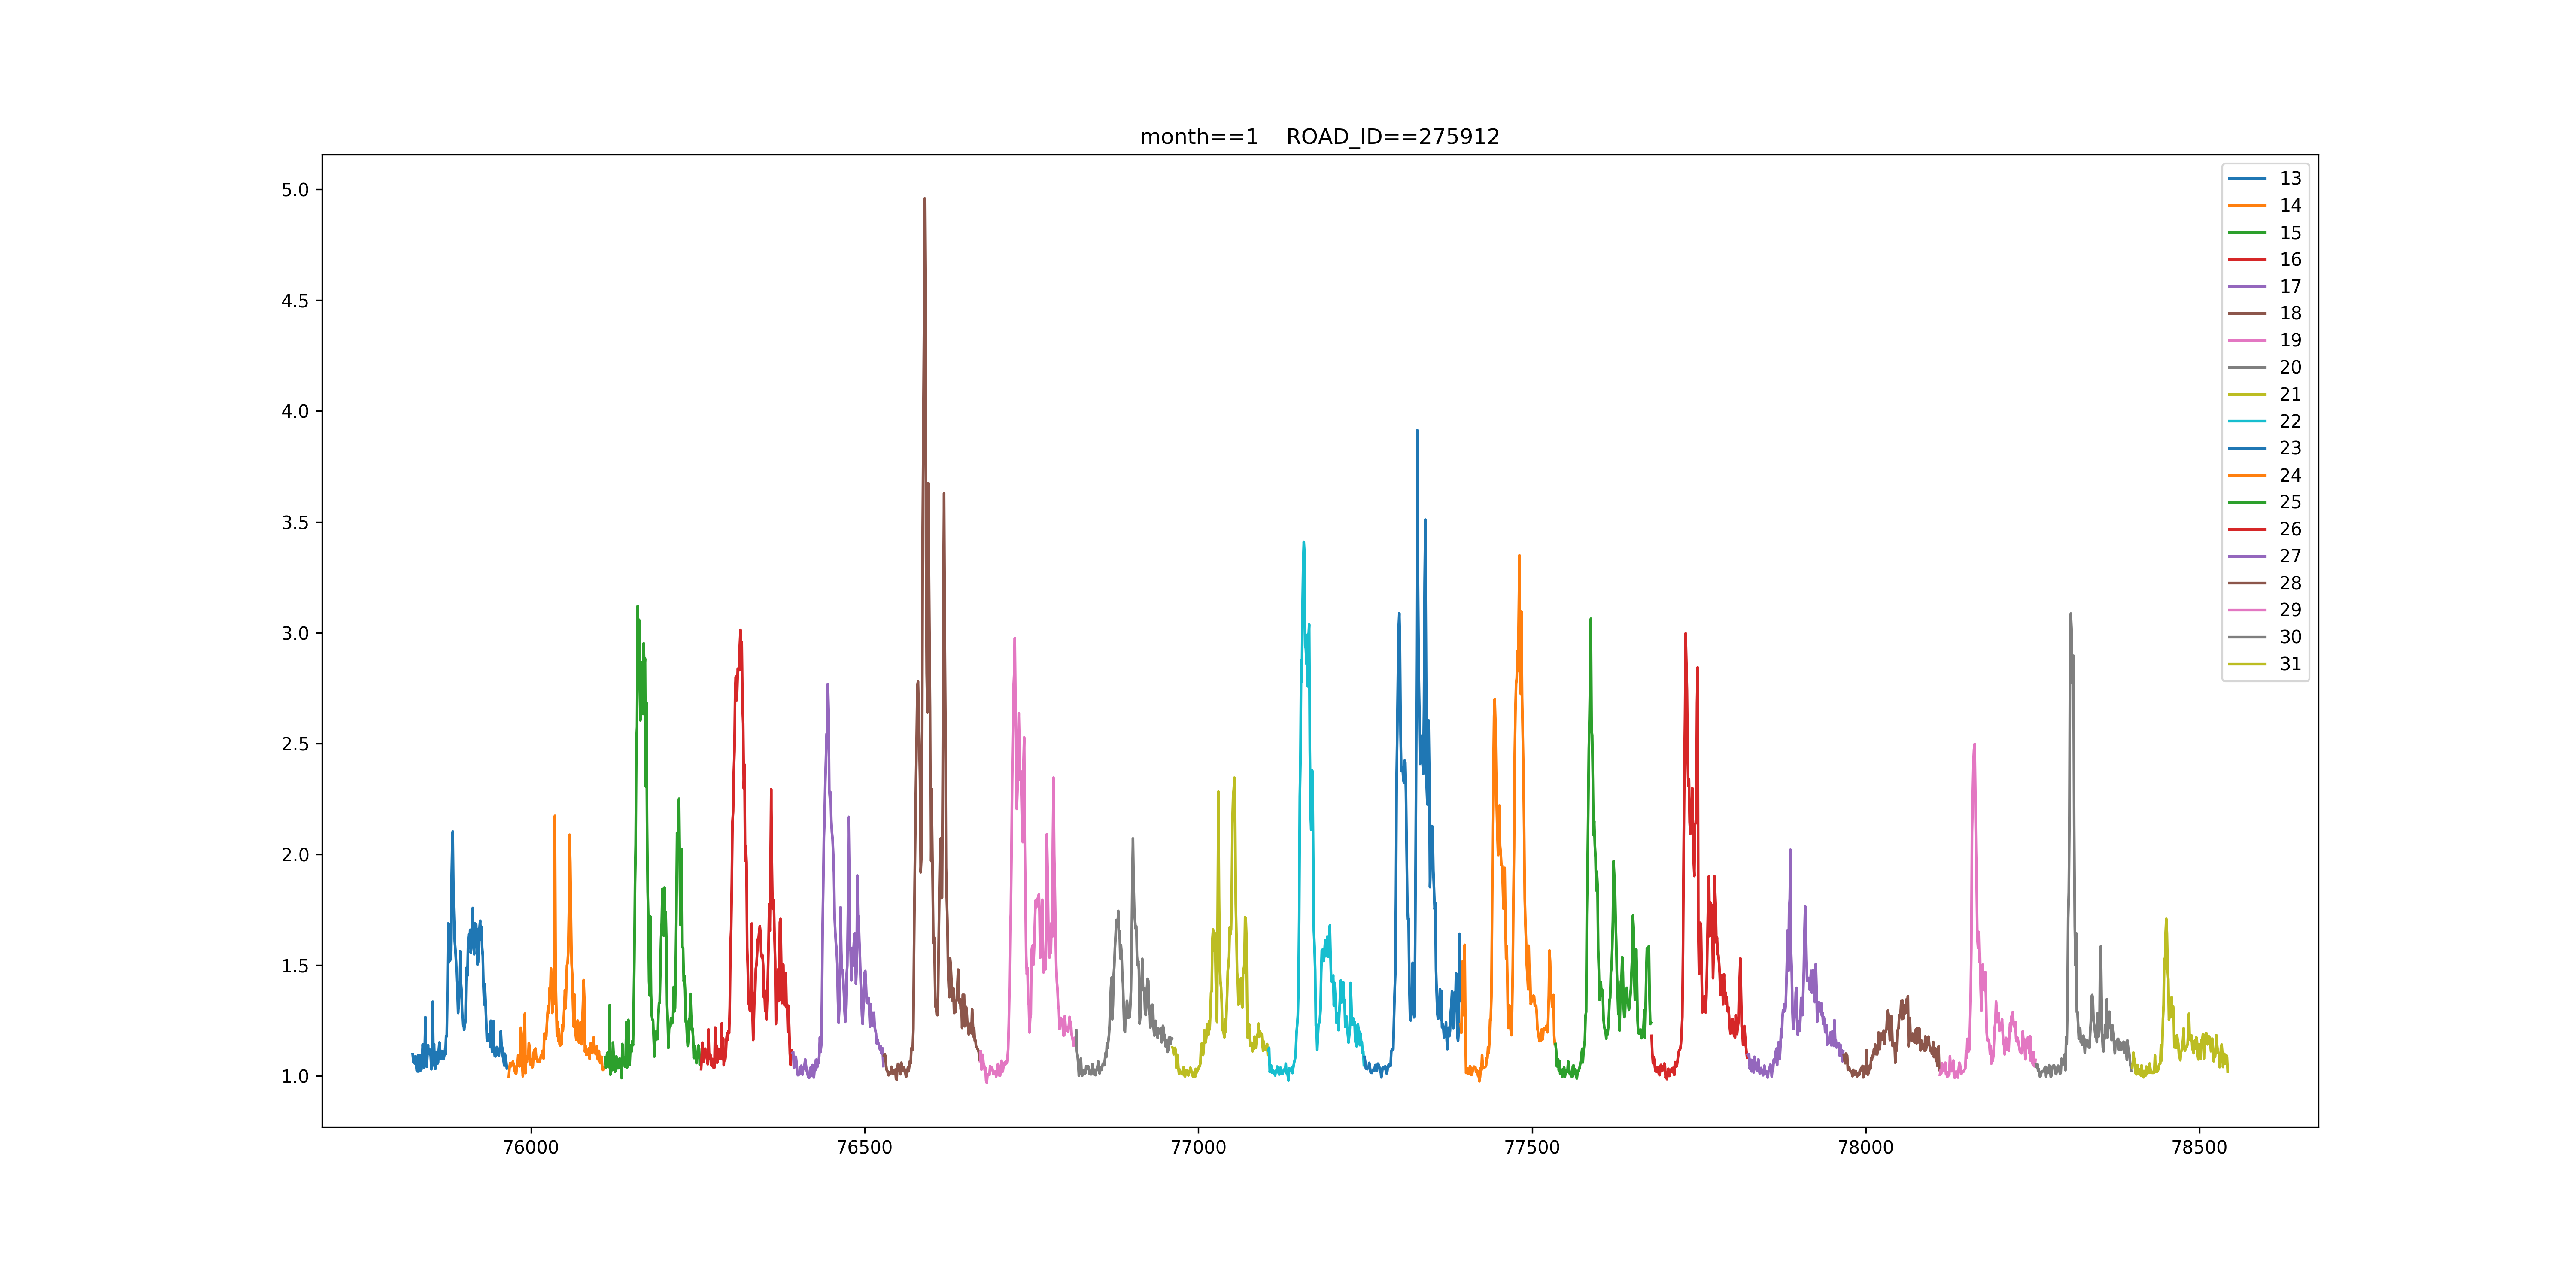Click y-axis tick label 1.5
Image resolution: width=2576 pixels, height=1288 pixels.
(295, 966)
